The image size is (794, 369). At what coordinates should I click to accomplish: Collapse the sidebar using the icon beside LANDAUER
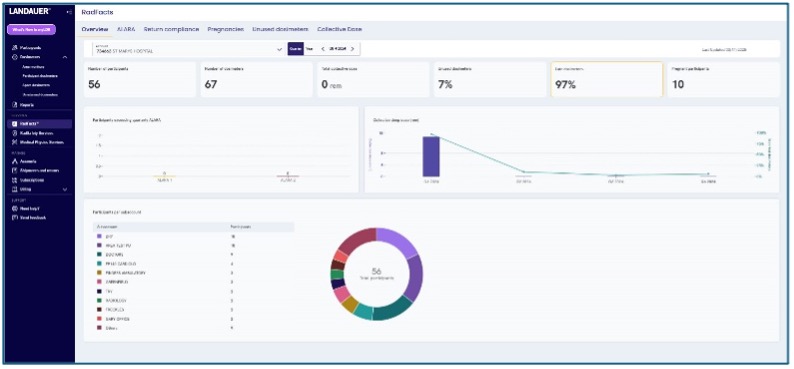tap(69, 11)
